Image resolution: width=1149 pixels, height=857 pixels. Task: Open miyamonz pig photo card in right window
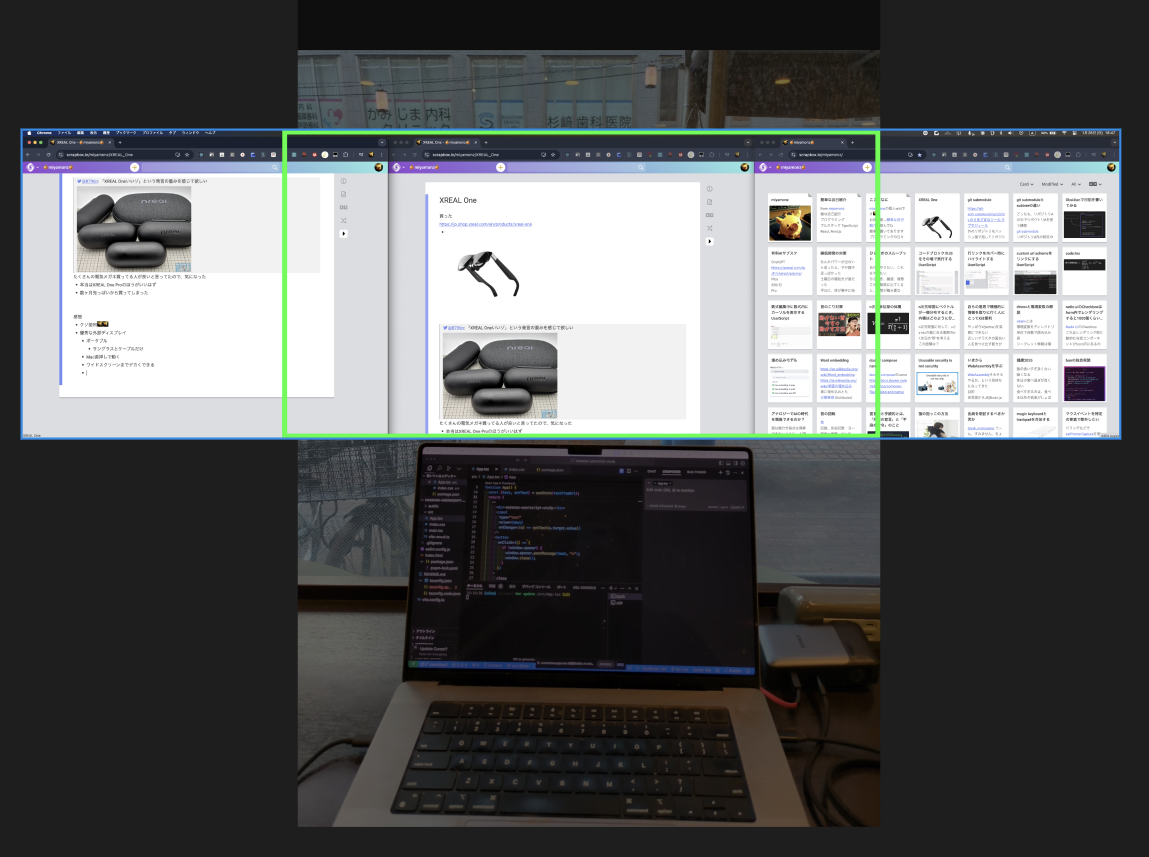(790, 218)
